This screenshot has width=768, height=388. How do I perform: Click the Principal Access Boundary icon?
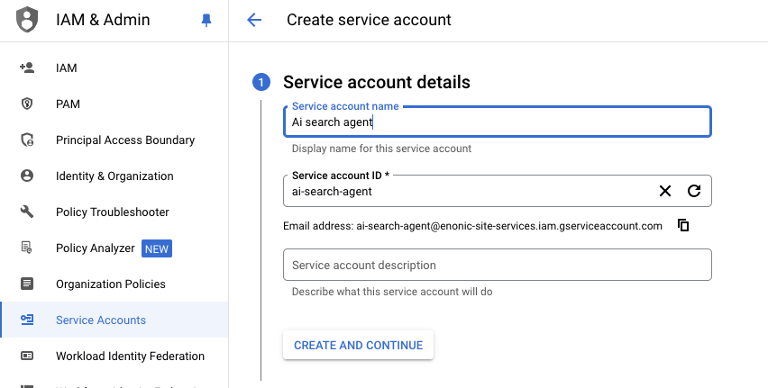point(27,140)
